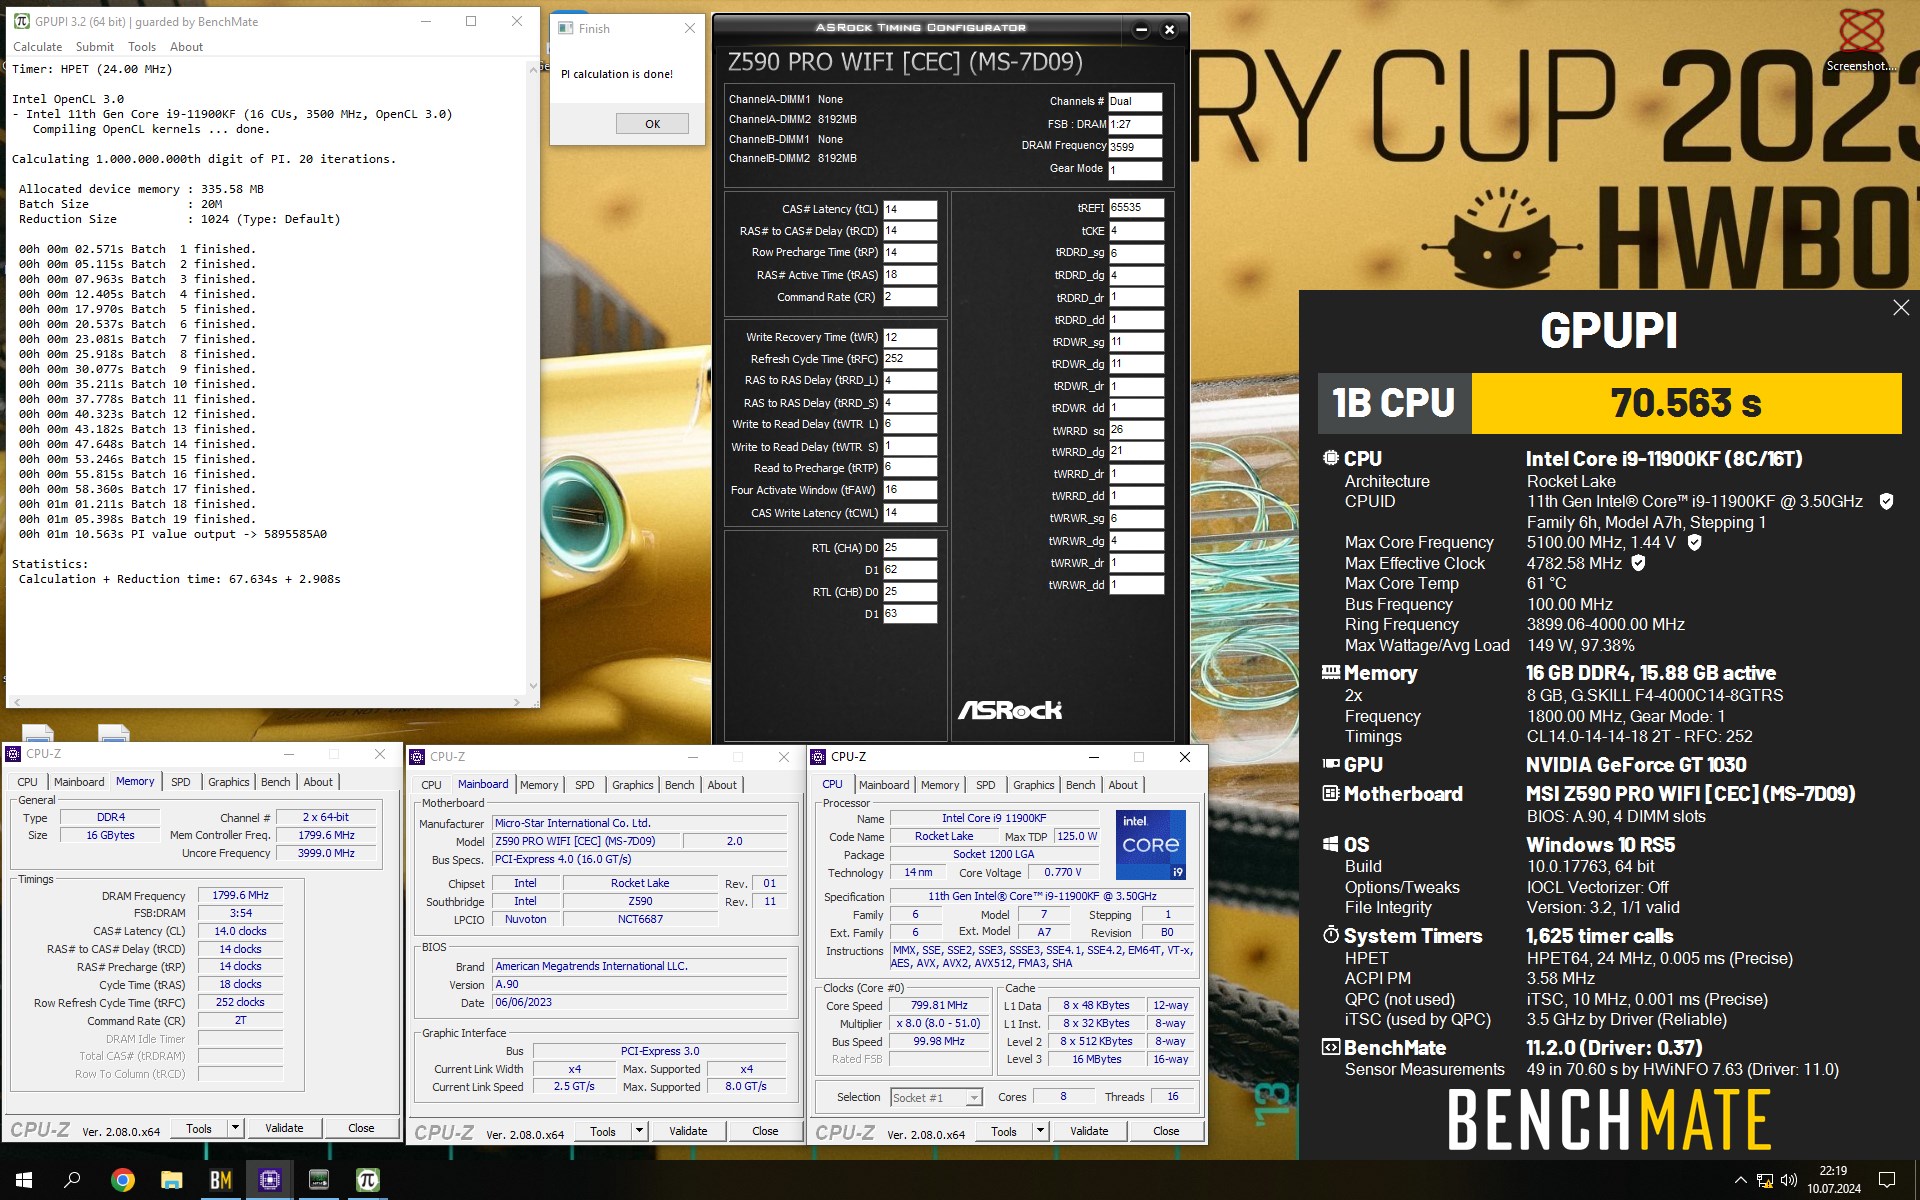
Task: Click the Max Effective Clock verified shield
Action: [x=1638, y=563]
